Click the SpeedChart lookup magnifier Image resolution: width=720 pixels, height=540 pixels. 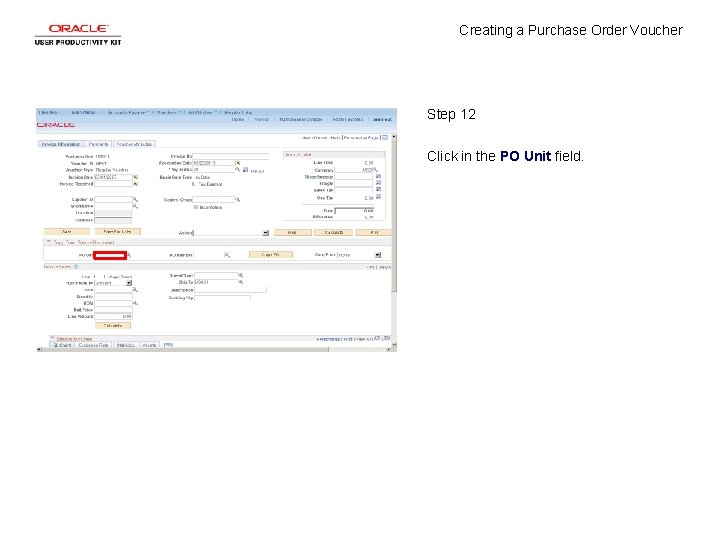click(240, 275)
